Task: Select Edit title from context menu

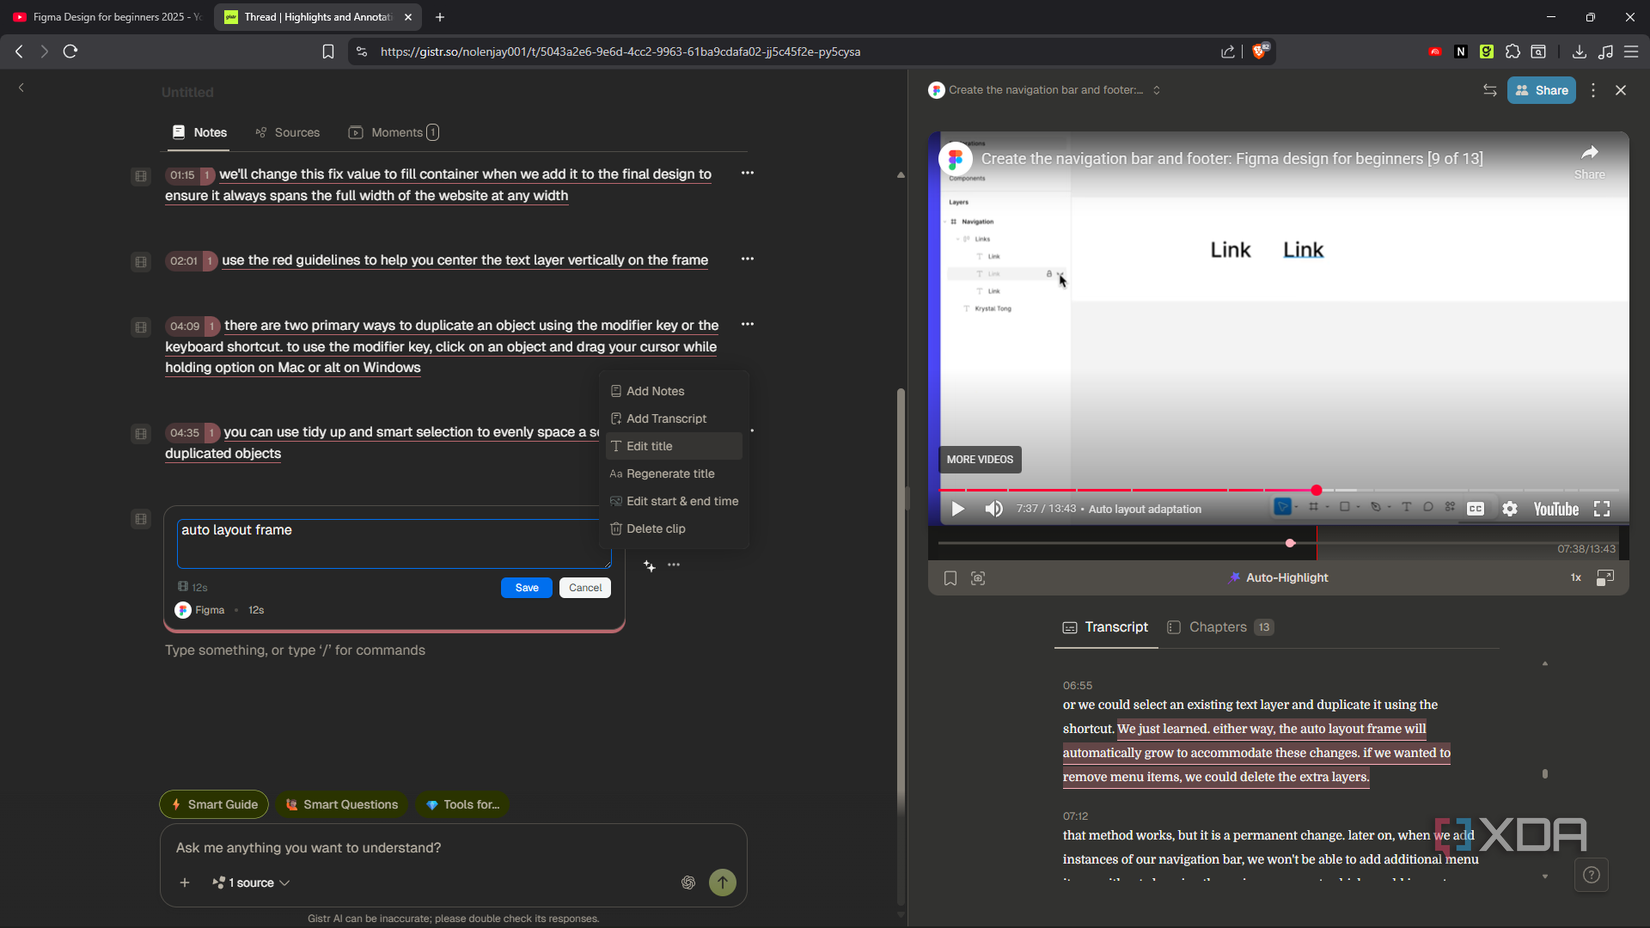Action: pos(649,446)
